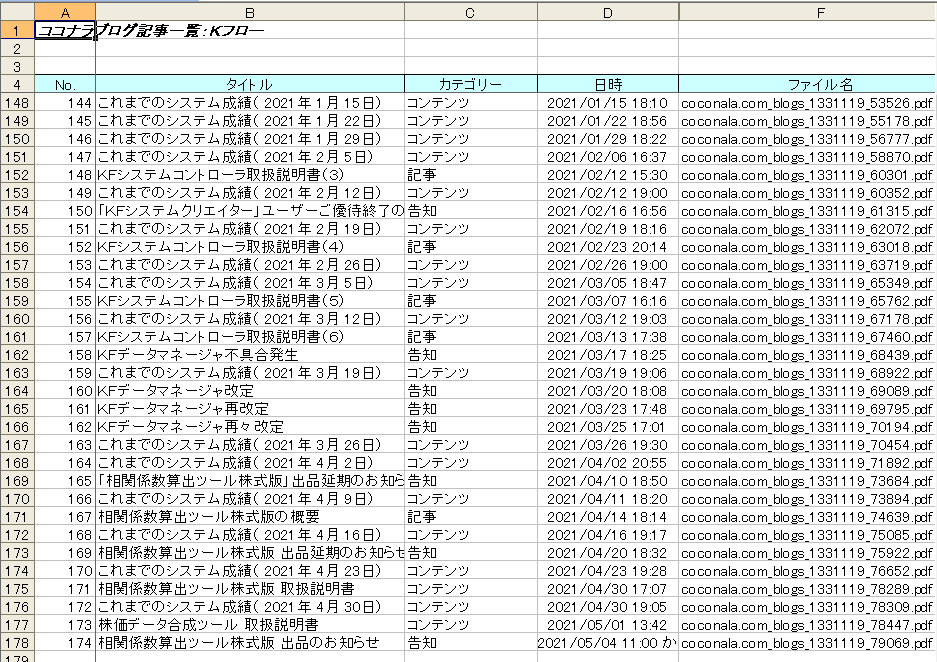Select title 「KFシステムクリエイター」ユーザーご優待終了
The width and height of the screenshot is (937, 662).
pyautogui.click(x=250, y=210)
